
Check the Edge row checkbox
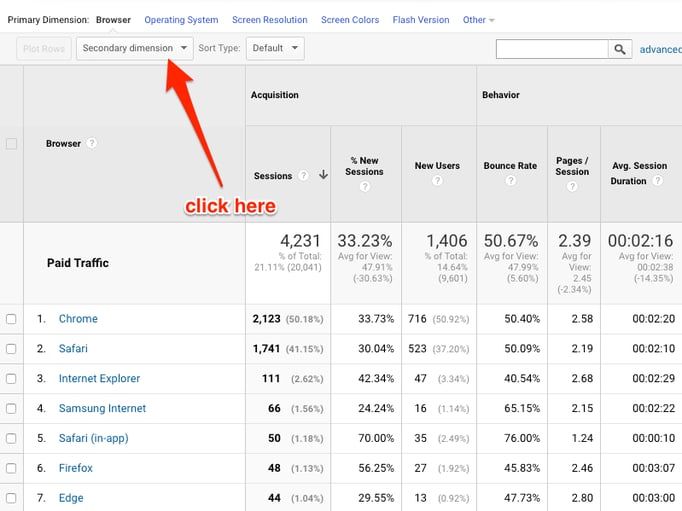[11, 498]
